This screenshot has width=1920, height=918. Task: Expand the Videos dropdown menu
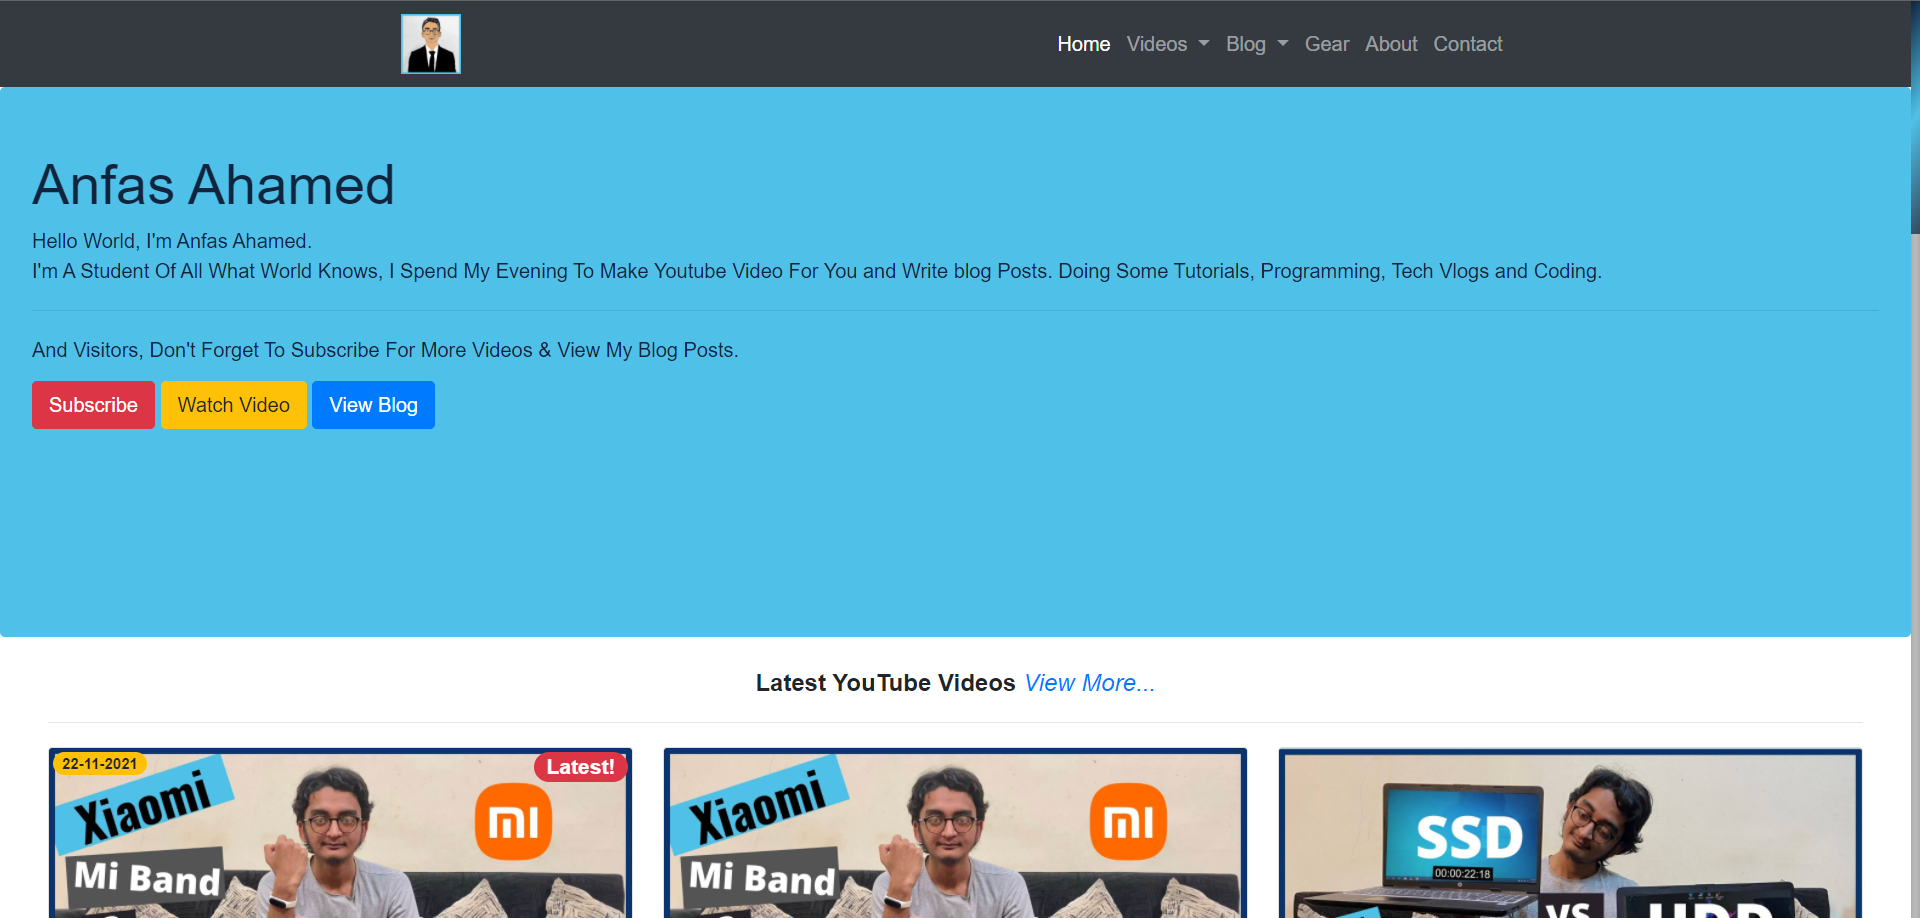coord(1167,44)
